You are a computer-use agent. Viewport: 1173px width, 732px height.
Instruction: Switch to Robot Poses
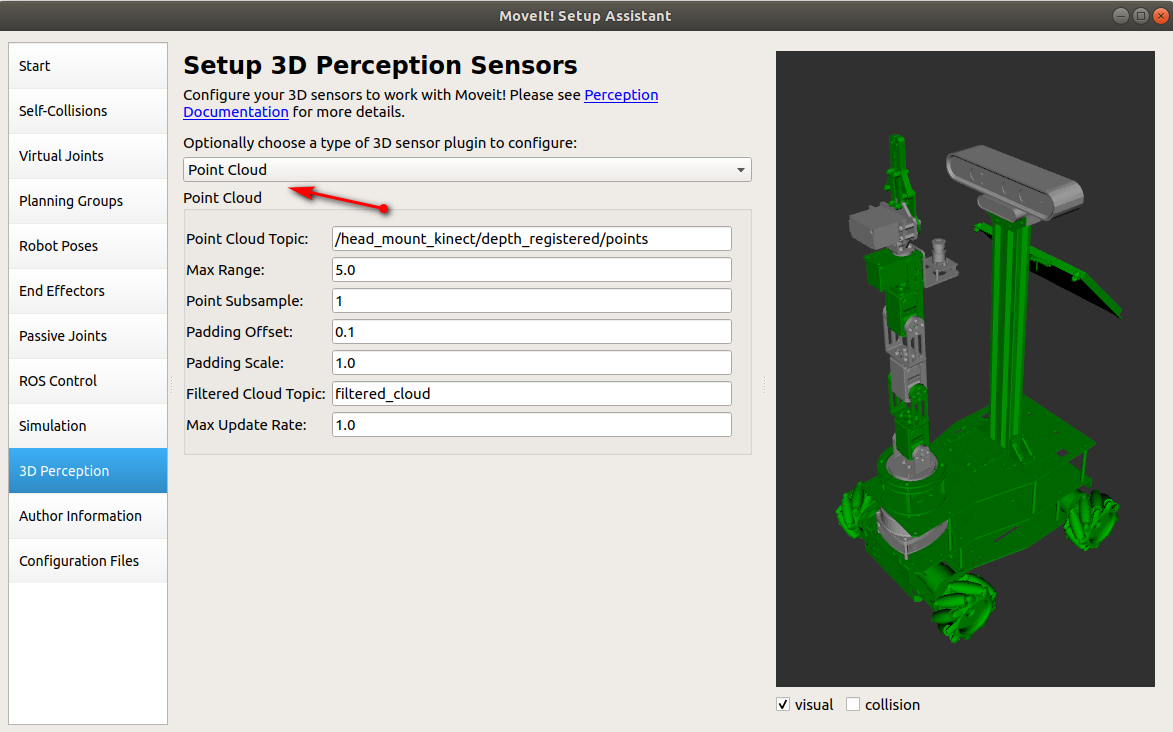click(88, 245)
